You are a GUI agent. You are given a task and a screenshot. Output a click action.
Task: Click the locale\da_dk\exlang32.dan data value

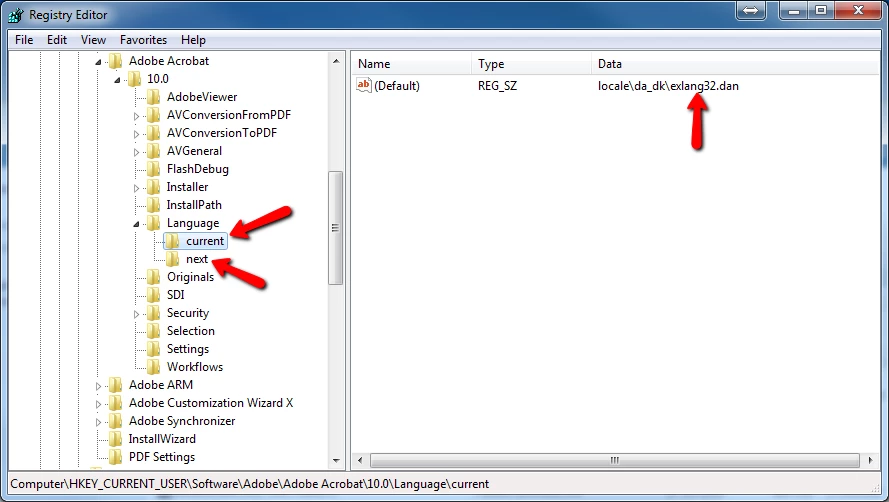(x=668, y=86)
